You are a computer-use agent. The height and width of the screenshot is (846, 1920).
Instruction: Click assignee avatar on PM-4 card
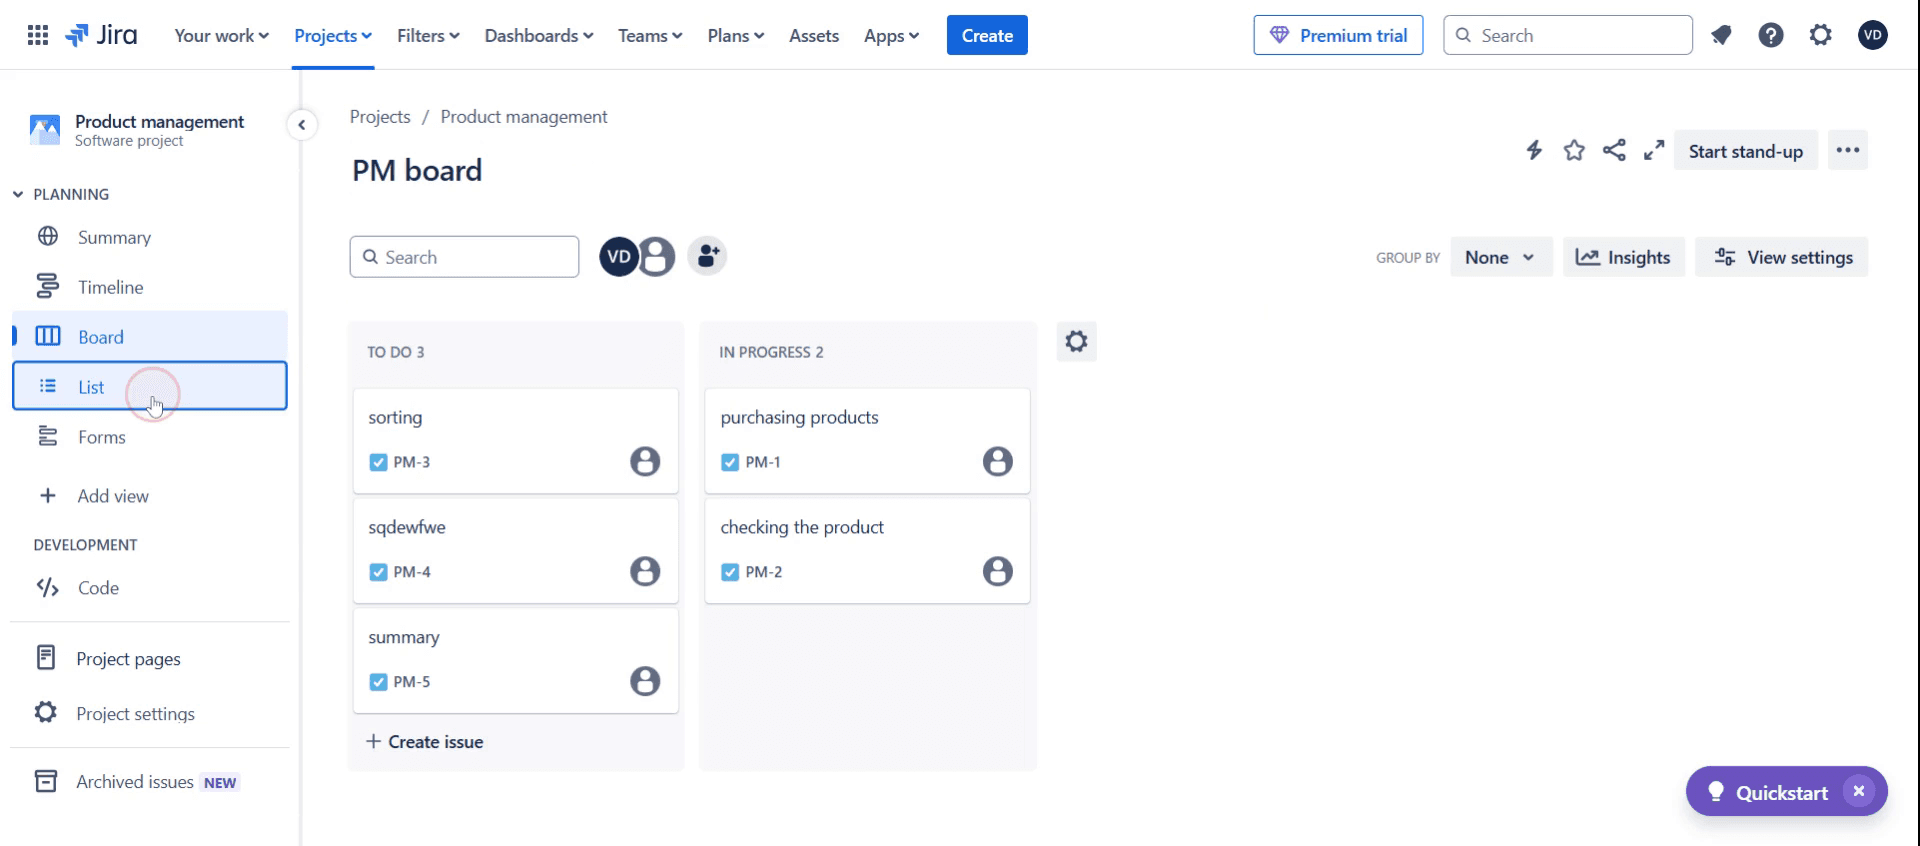pyautogui.click(x=645, y=572)
